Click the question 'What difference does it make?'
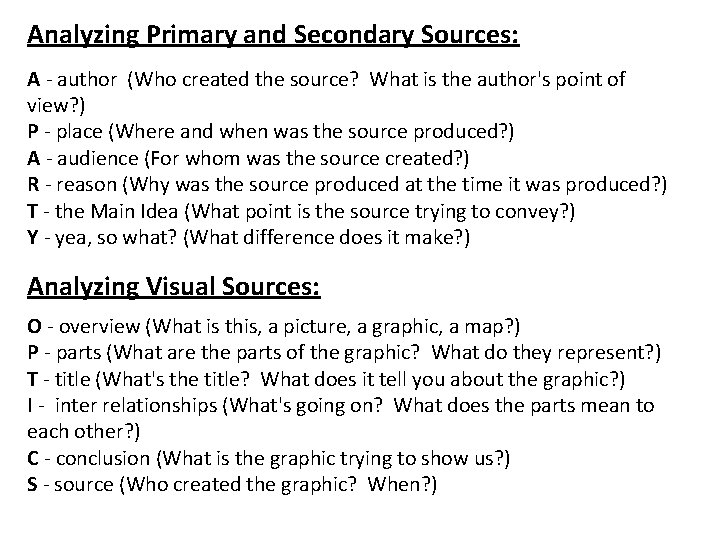Image resolution: width=720 pixels, height=540 pixels. [x=326, y=238]
